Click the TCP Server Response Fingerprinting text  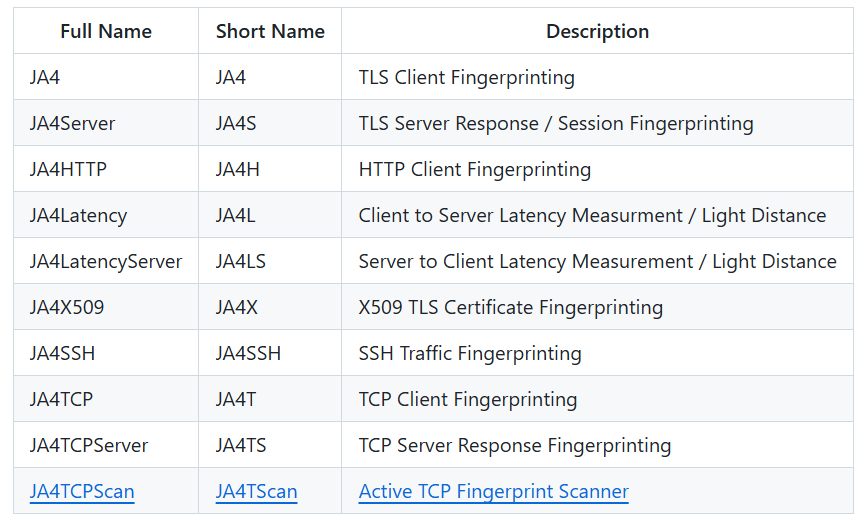coord(515,445)
